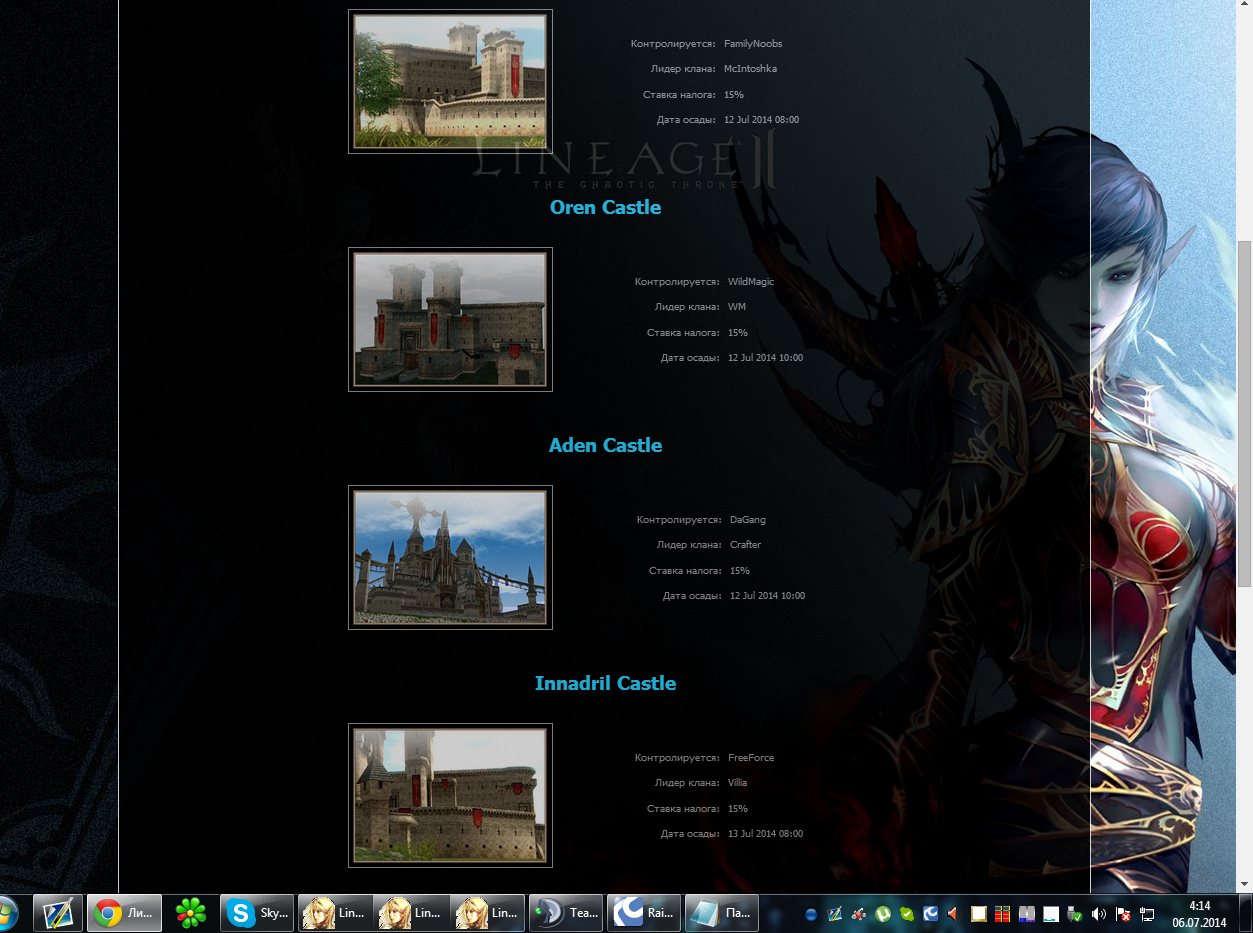Click the clan leader name Crafter
The height and width of the screenshot is (933, 1253).
click(x=746, y=545)
